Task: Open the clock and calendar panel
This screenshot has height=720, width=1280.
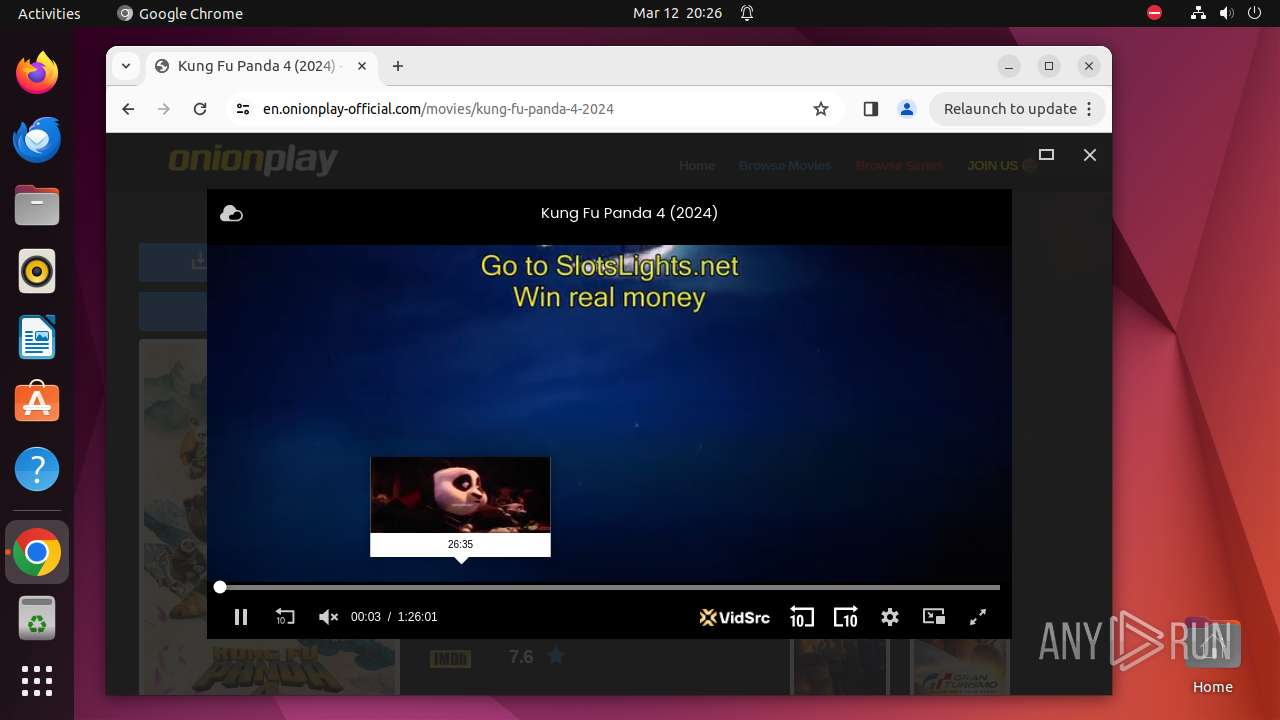Action: pos(677,13)
